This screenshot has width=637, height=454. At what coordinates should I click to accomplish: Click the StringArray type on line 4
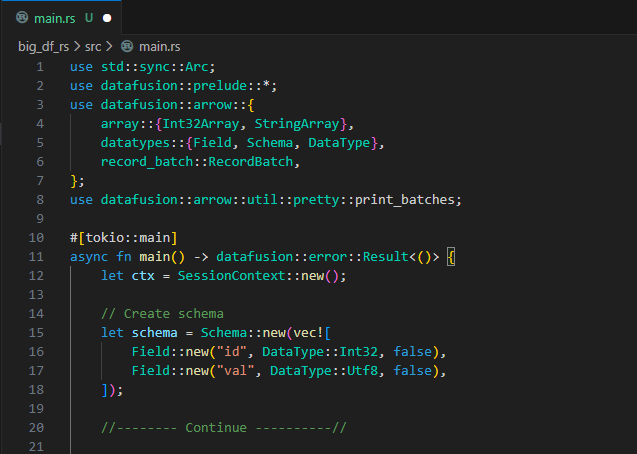coord(299,124)
